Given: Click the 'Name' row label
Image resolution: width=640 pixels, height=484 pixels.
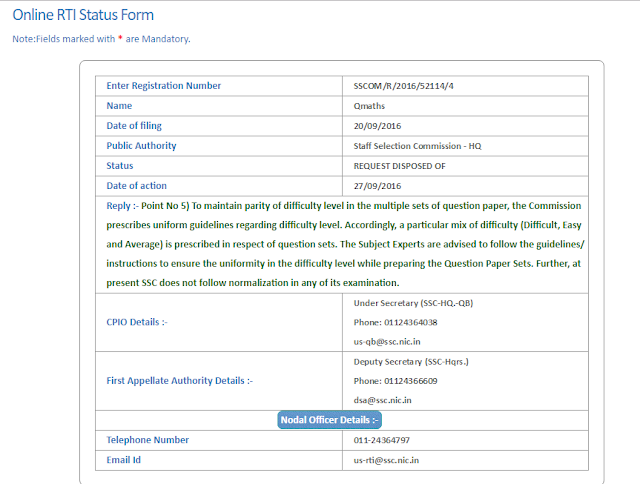Looking at the screenshot, I should [x=119, y=106].
